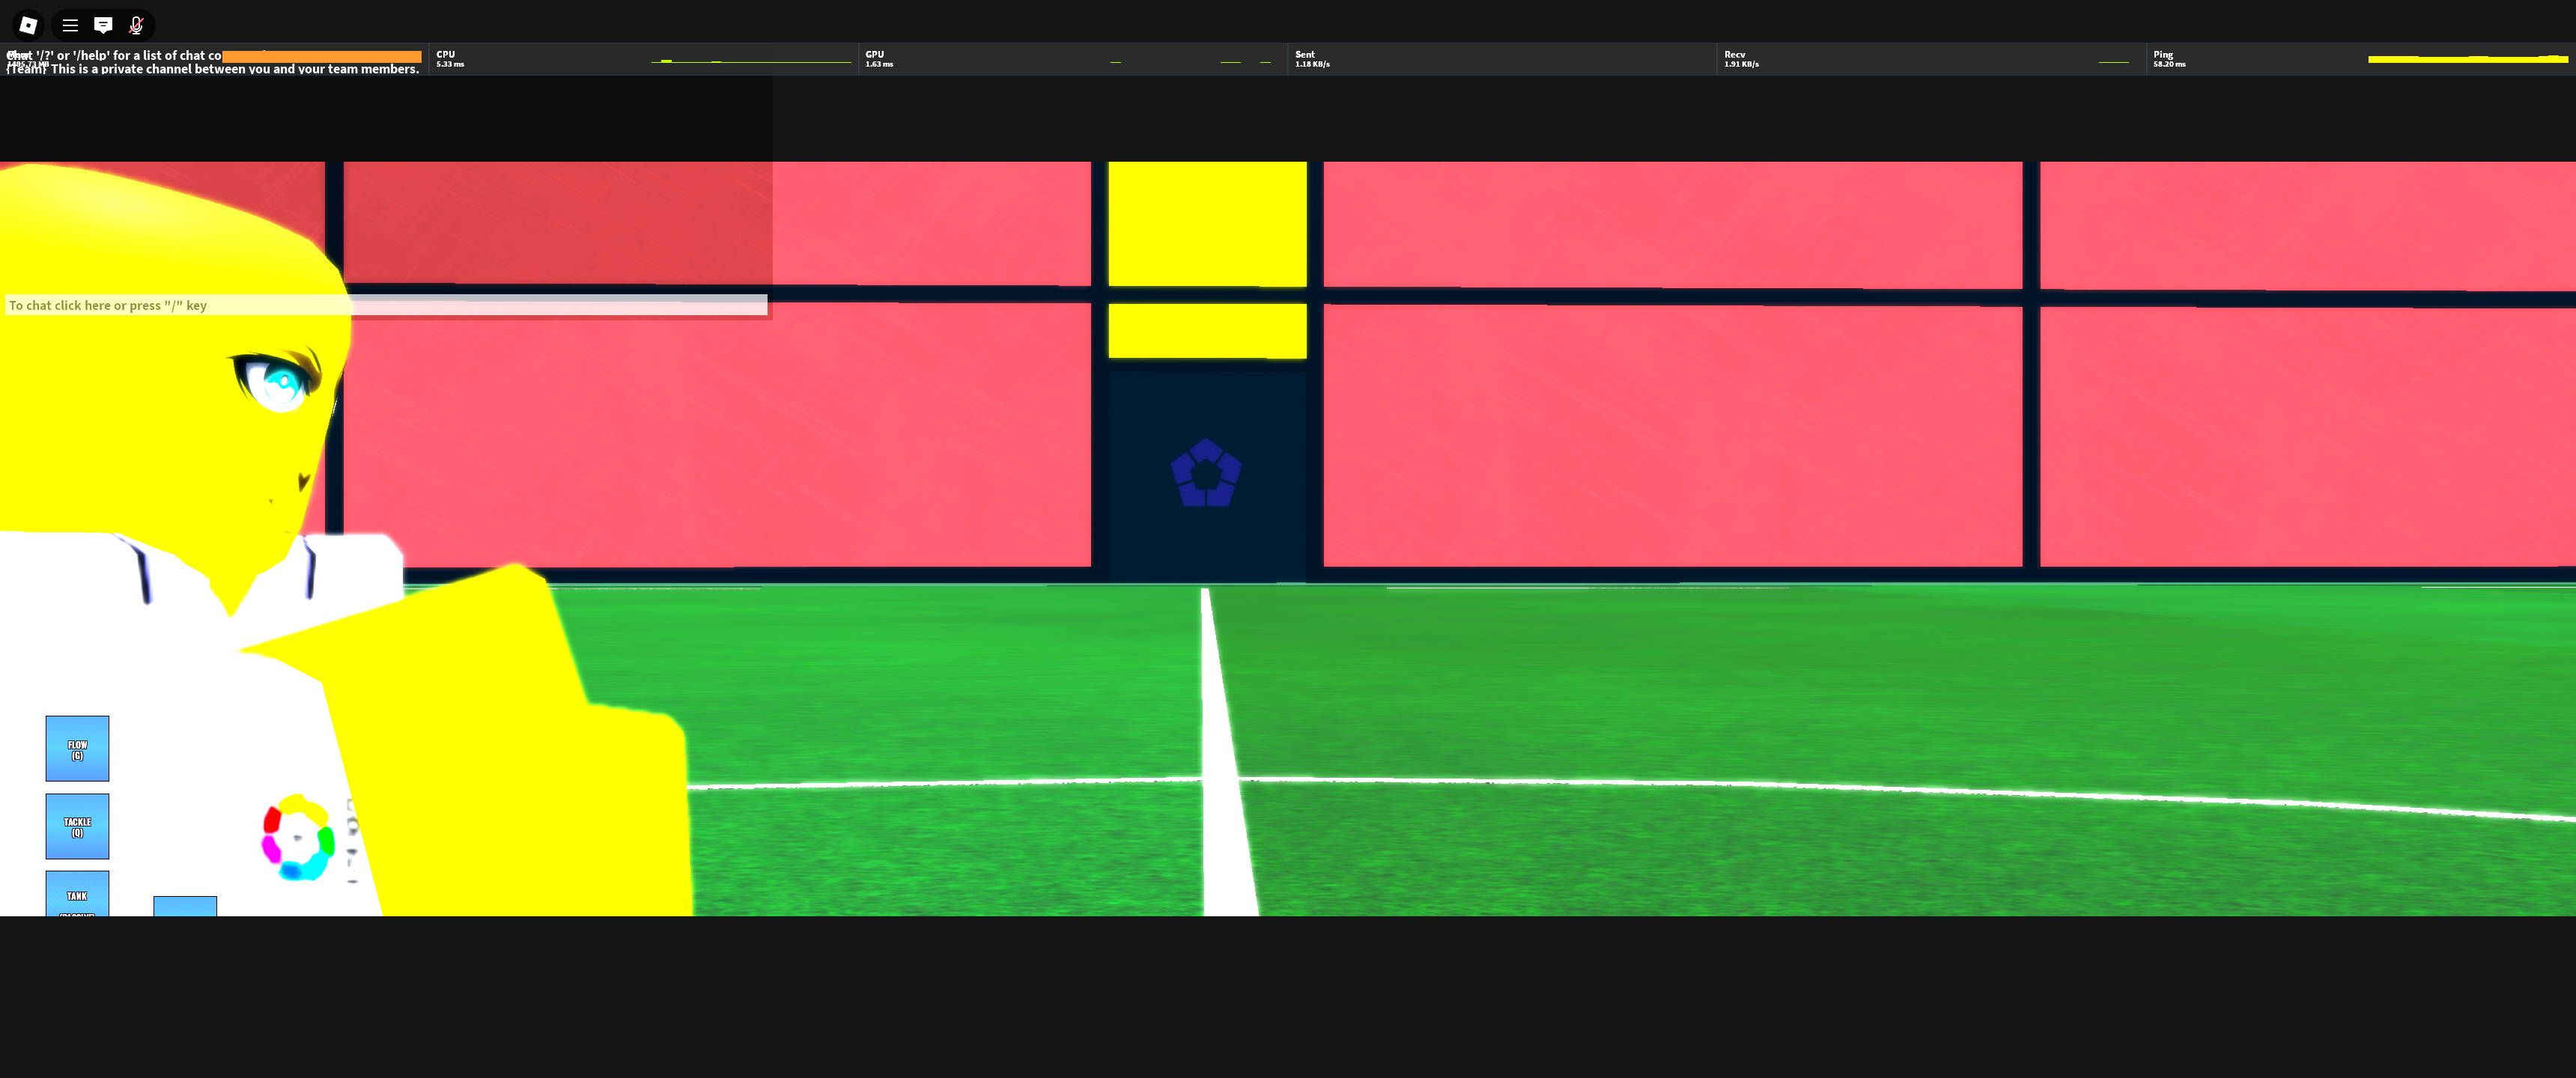Open the Roblox logo menu
The height and width of the screenshot is (1078, 2576).
pyautogui.click(x=28, y=25)
